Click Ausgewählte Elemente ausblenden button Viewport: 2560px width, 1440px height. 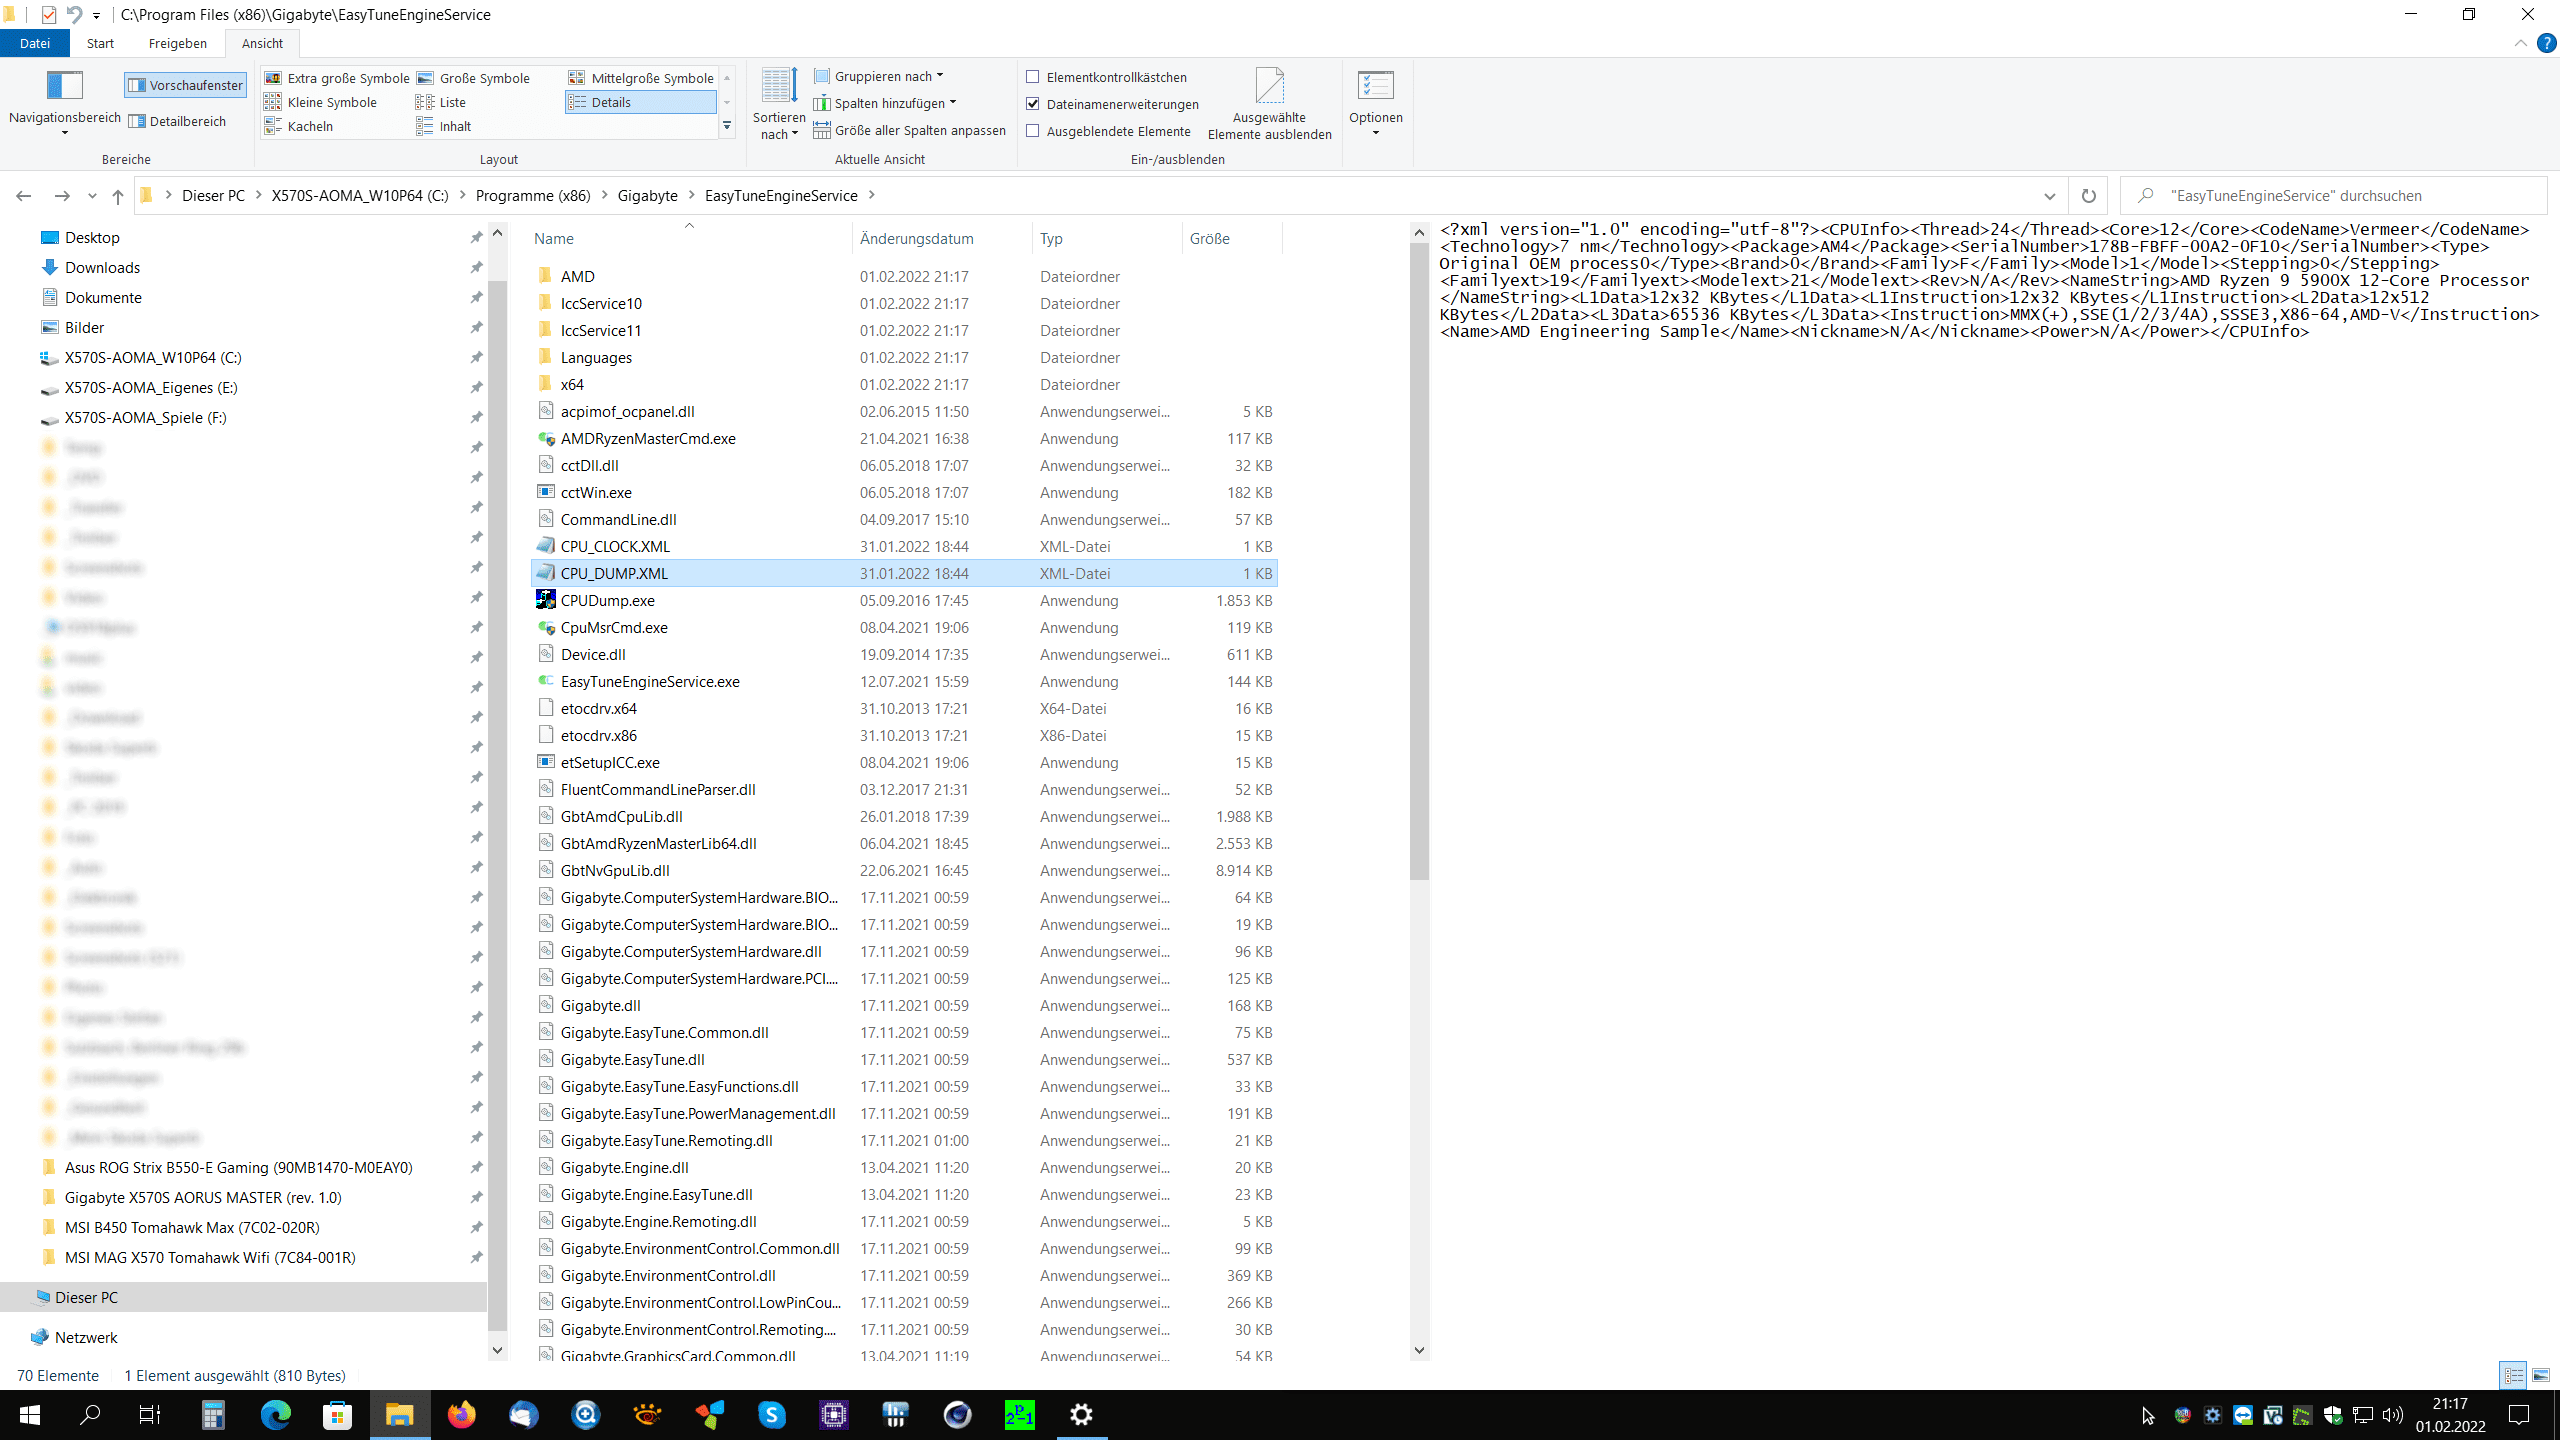pos(1269,104)
